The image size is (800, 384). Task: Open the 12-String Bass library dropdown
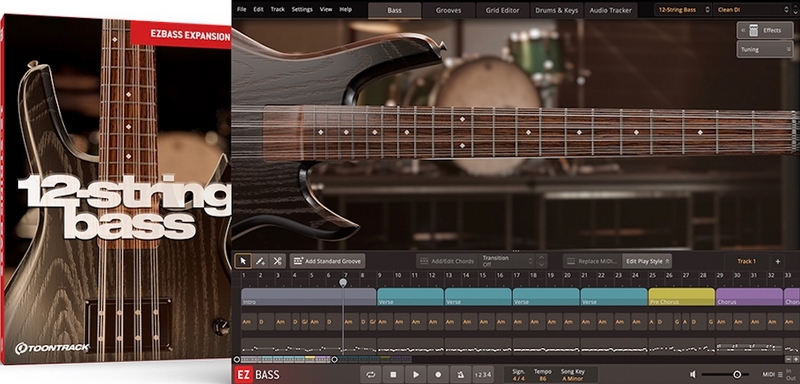coord(683,10)
